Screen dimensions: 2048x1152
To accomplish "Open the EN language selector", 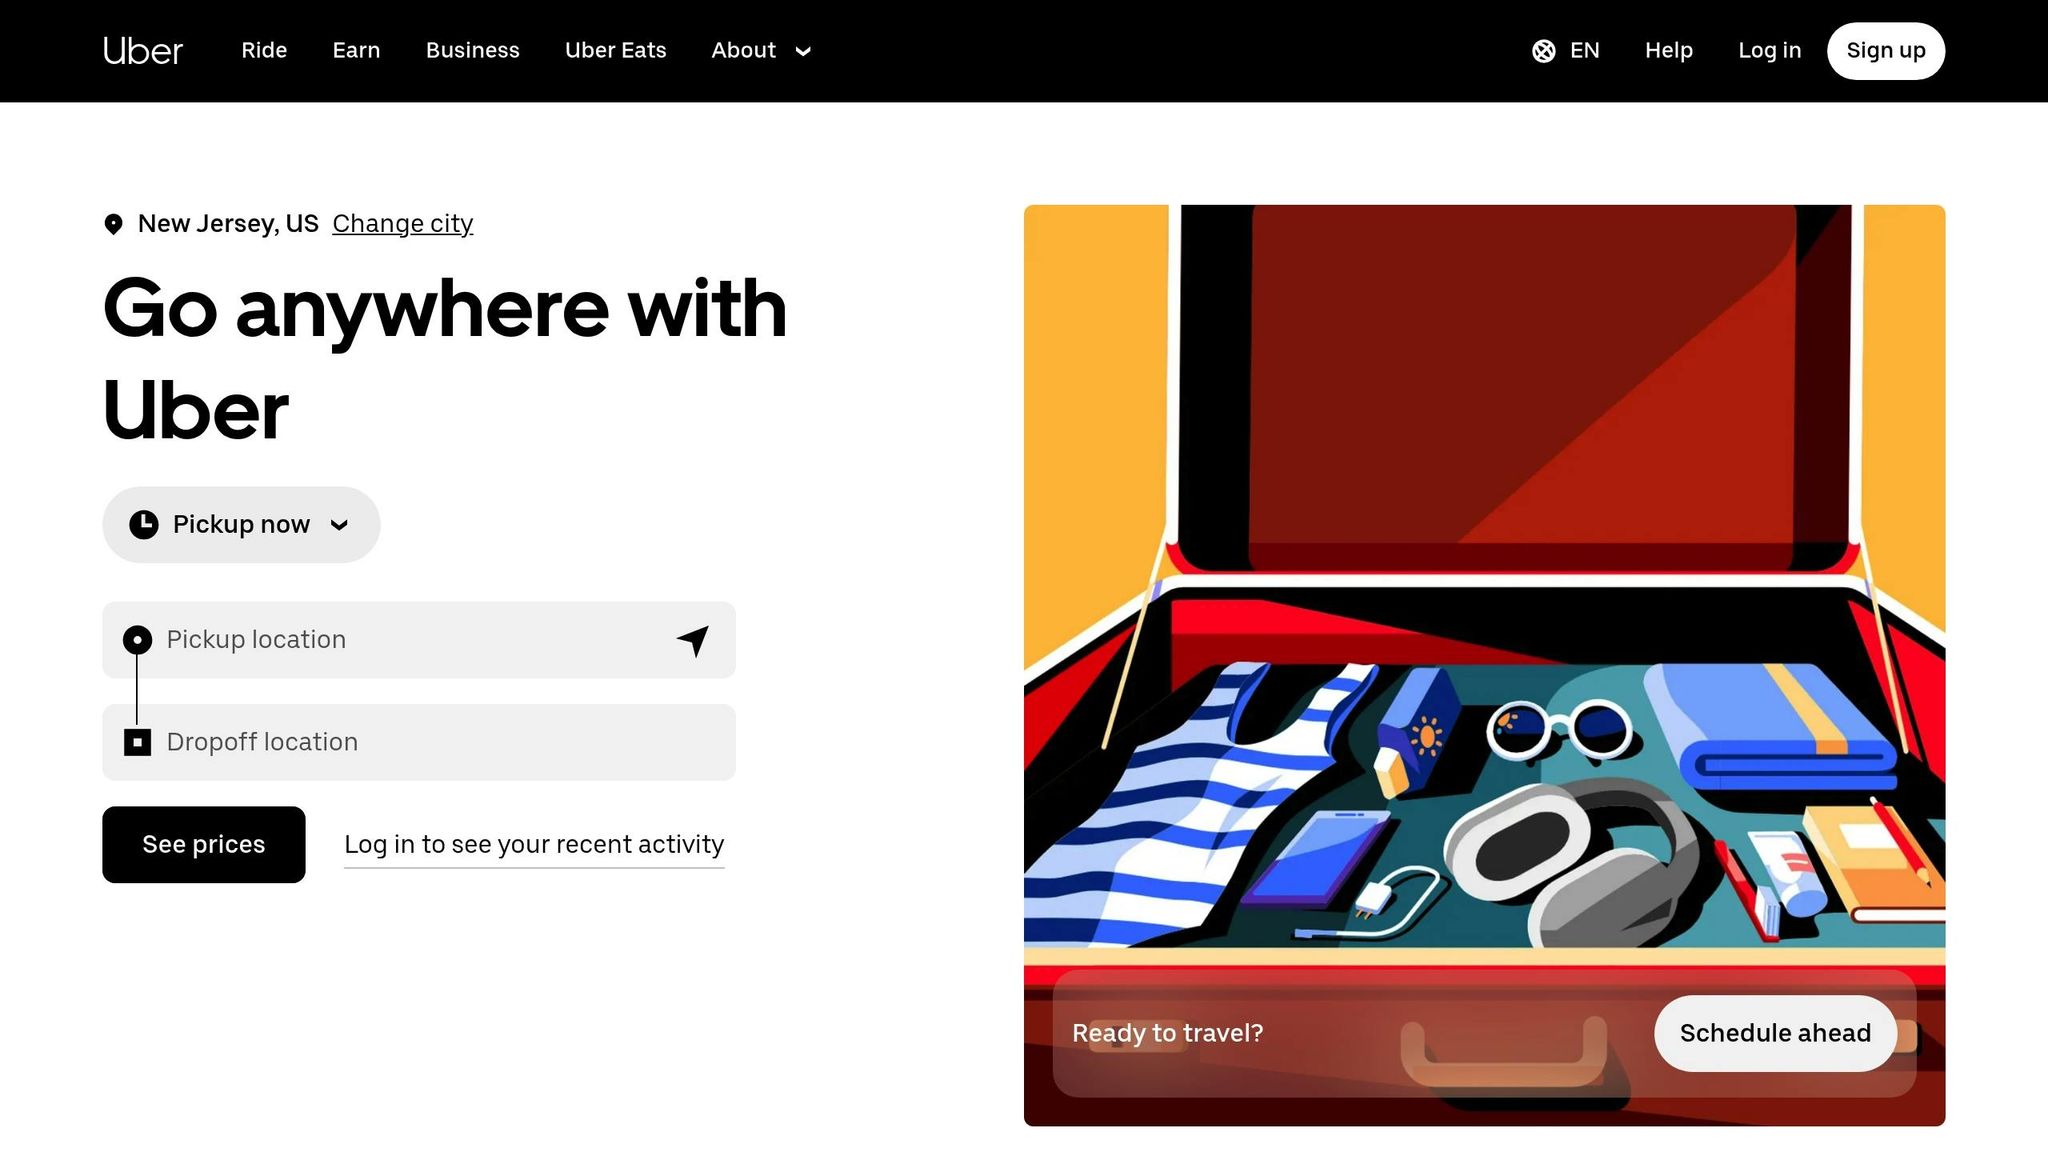I will click(x=1566, y=51).
